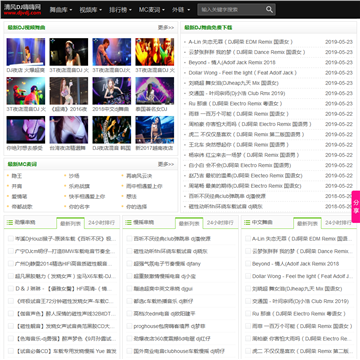Screen dimensions: 360x360
Task: Open the 新2017越南夜店 video thumbnail
Action: 155,130
